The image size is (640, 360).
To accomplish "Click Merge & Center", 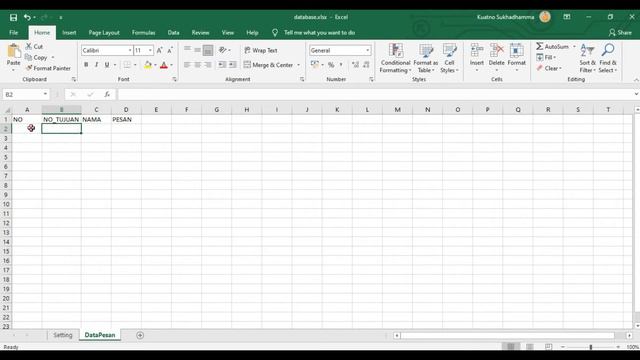I will [269, 64].
